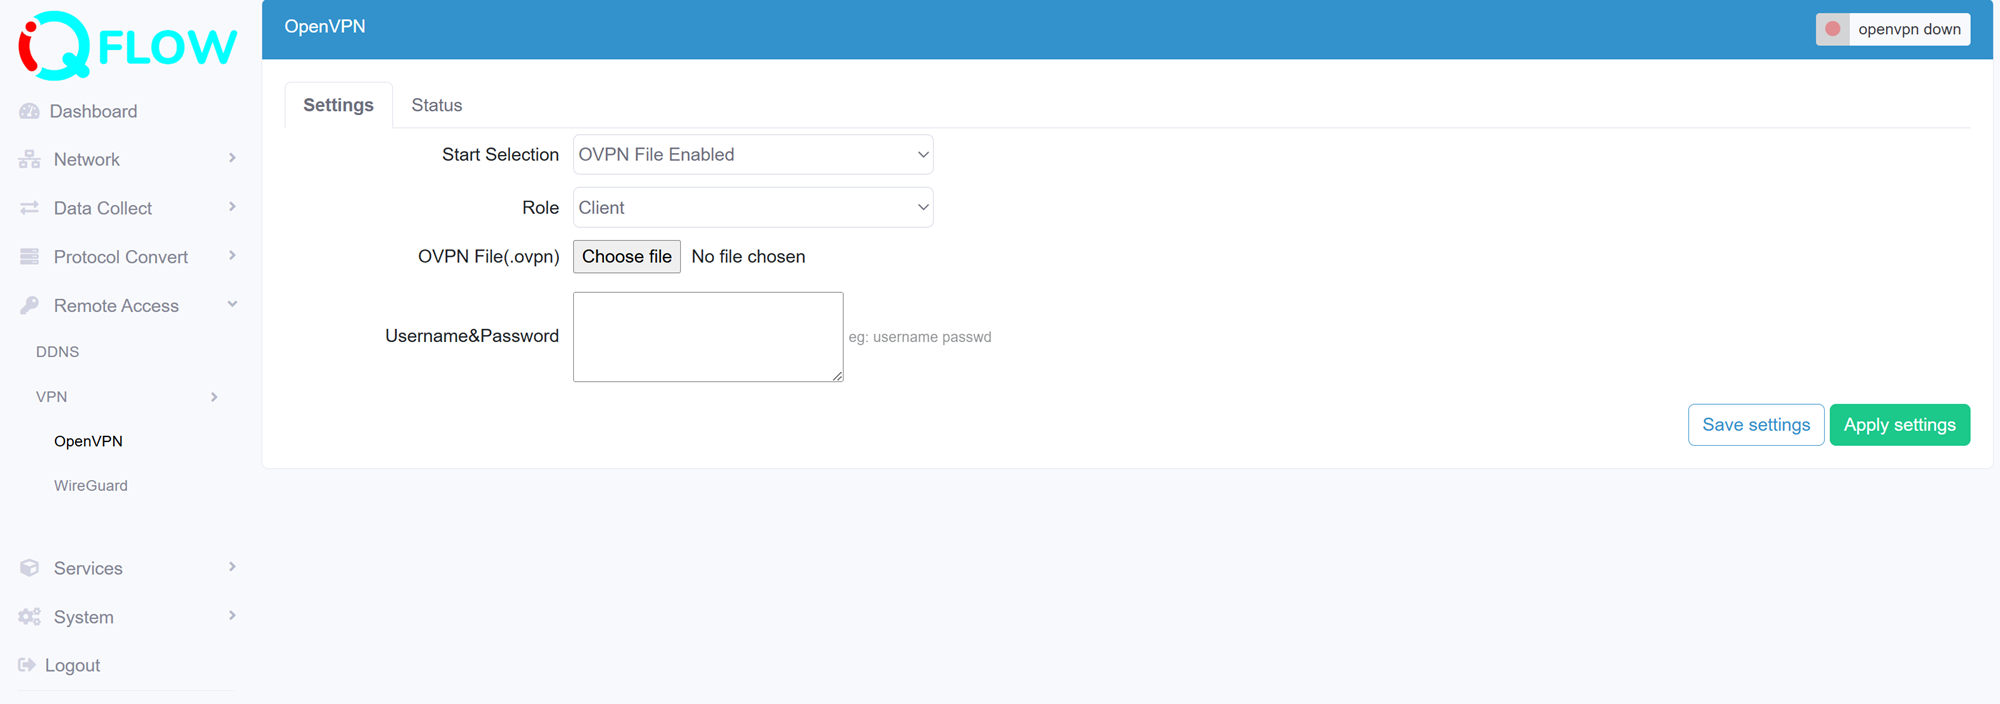2000x704 pixels.
Task: Open the Dashboard page
Action: point(93,111)
